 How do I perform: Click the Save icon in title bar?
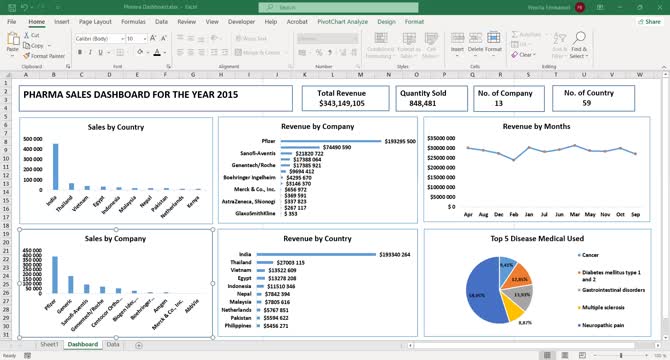pos(12,7)
